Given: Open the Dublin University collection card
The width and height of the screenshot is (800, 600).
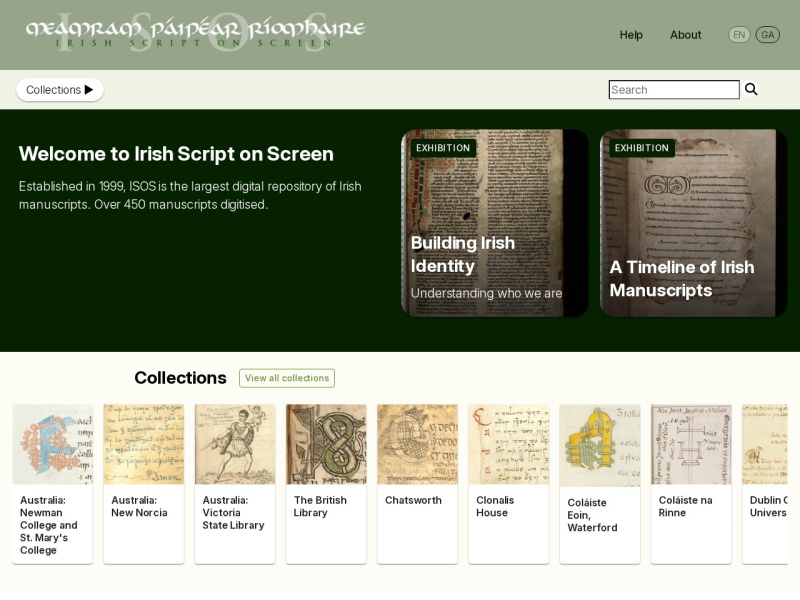Looking at the screenshot, I should [765, 484].
